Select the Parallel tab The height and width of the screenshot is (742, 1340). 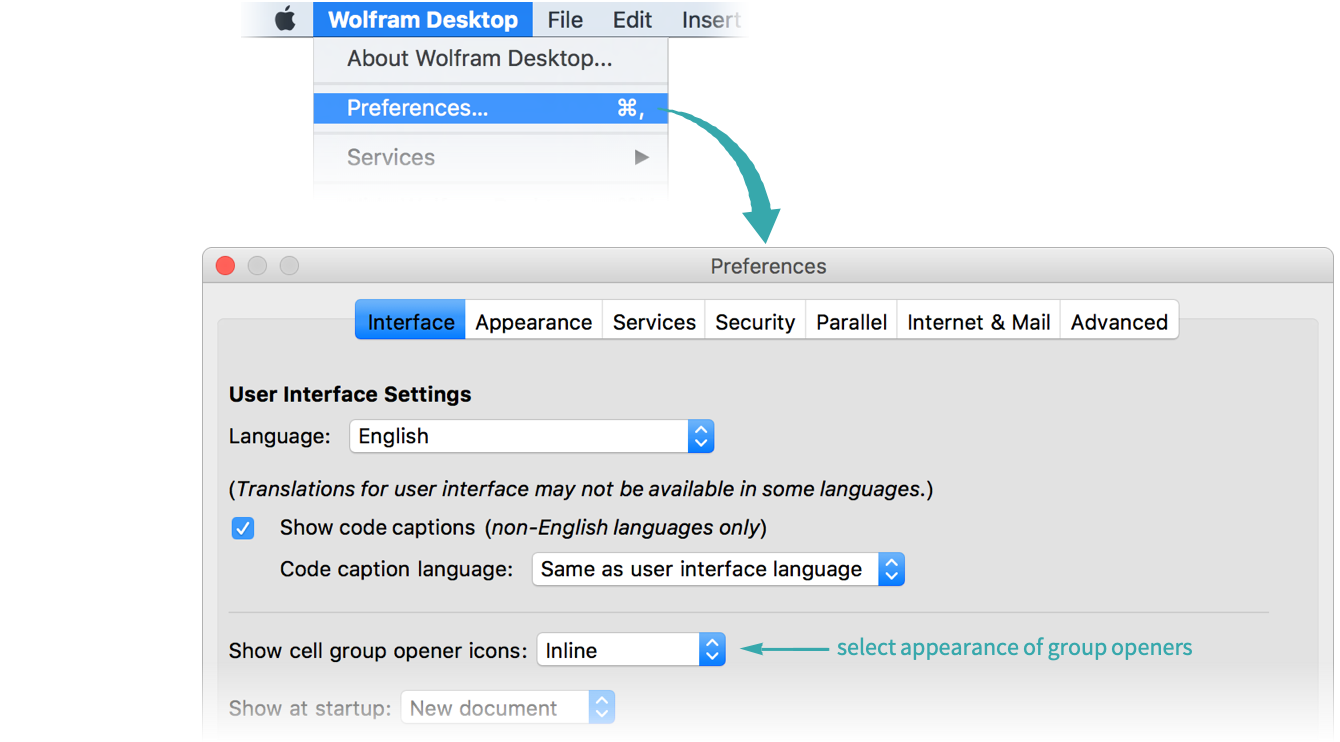[851, 322]
